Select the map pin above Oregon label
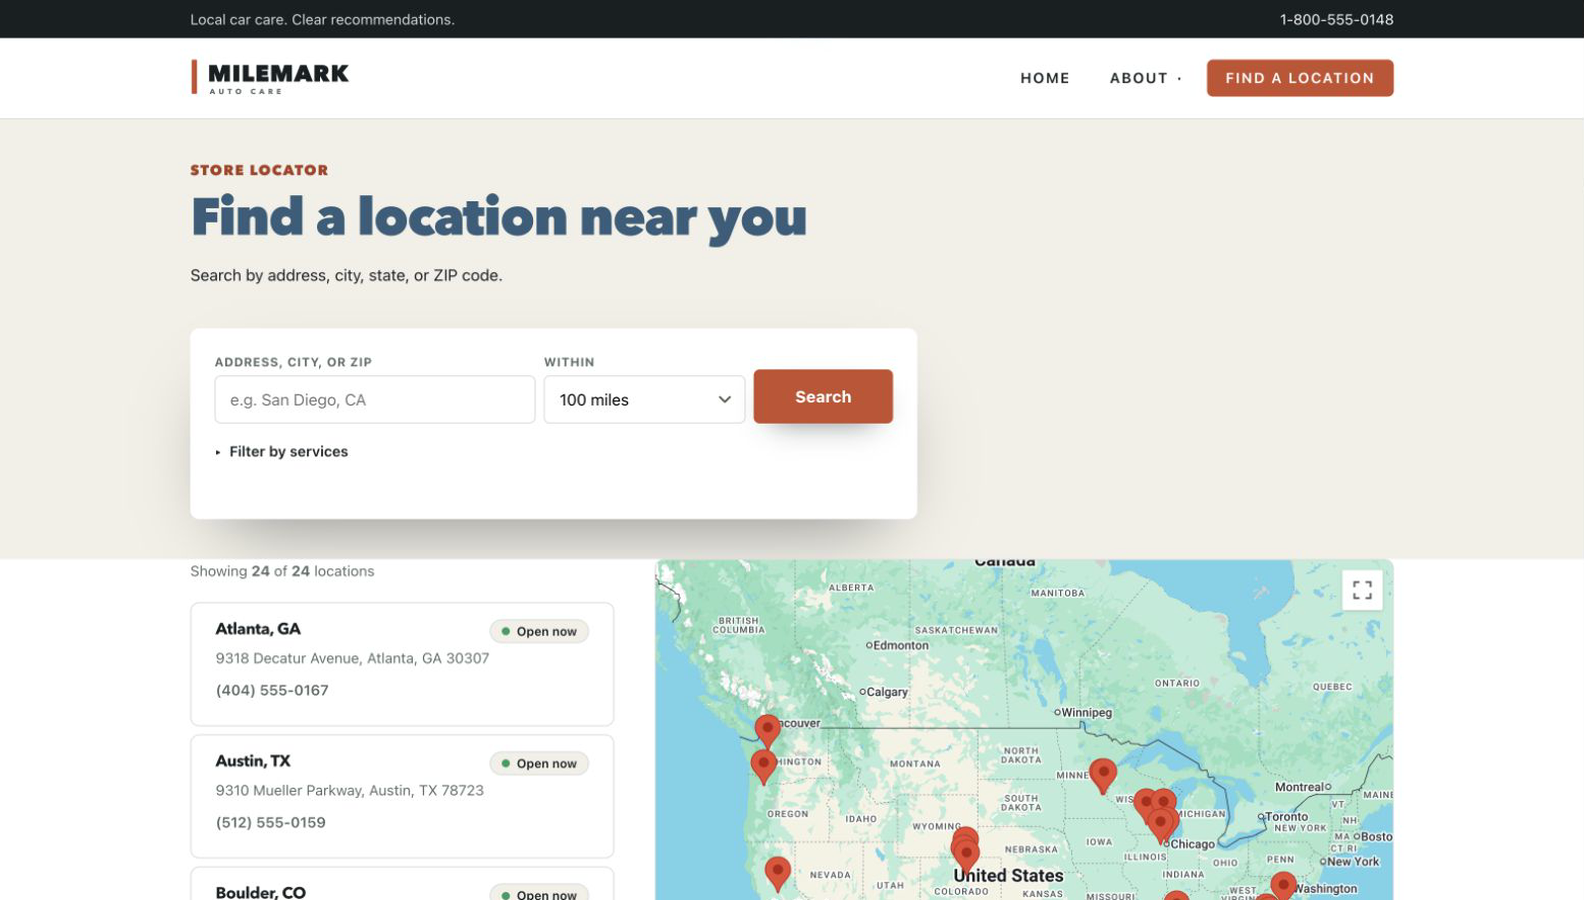 (x=764, y=767)
